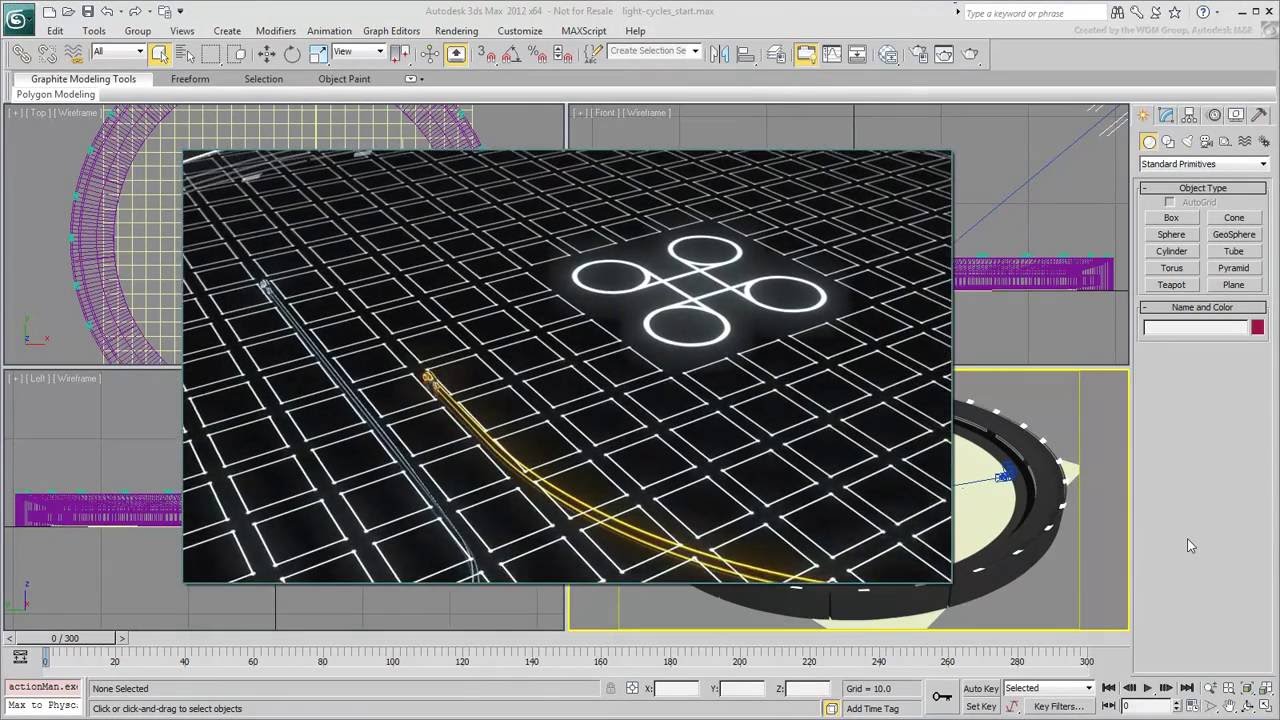
Task: Open the MAXScript menu
Action: 584,31
